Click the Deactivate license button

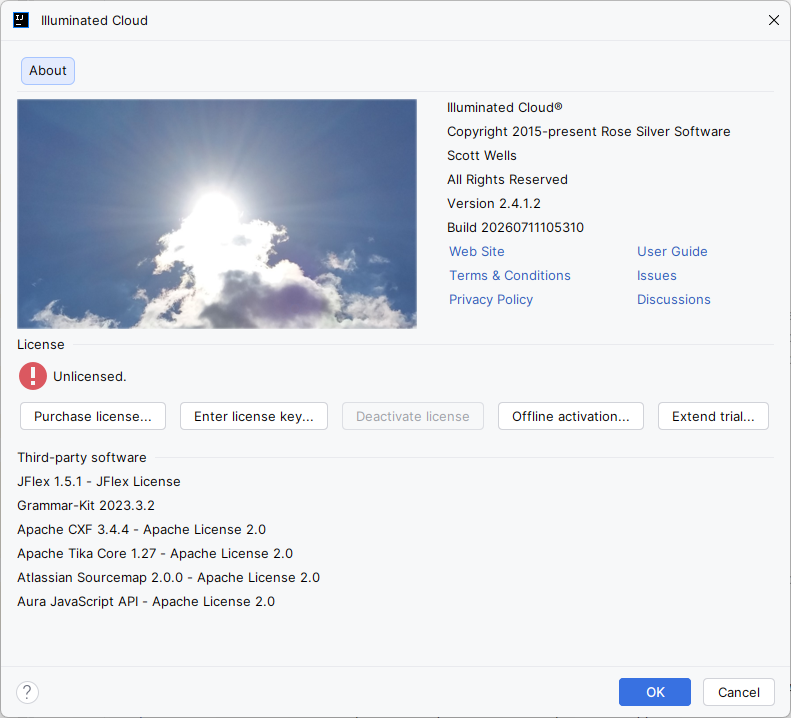click(x=413, y=416)
